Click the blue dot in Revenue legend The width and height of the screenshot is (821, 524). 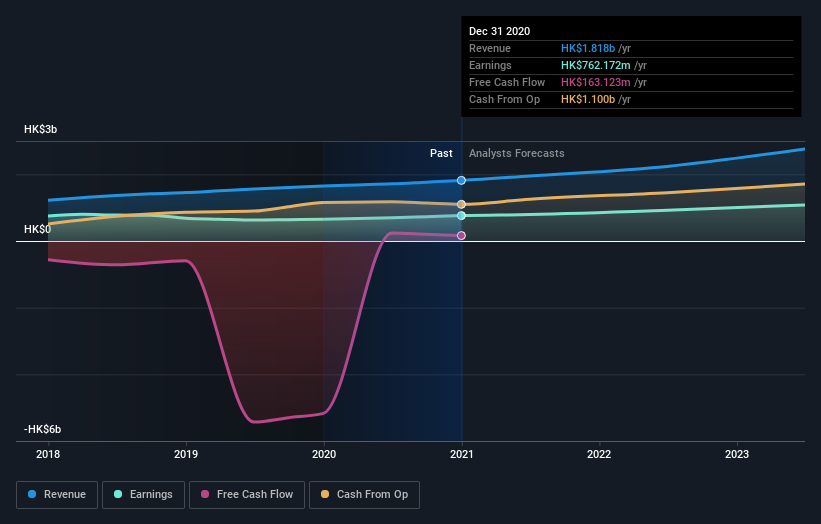32,494
